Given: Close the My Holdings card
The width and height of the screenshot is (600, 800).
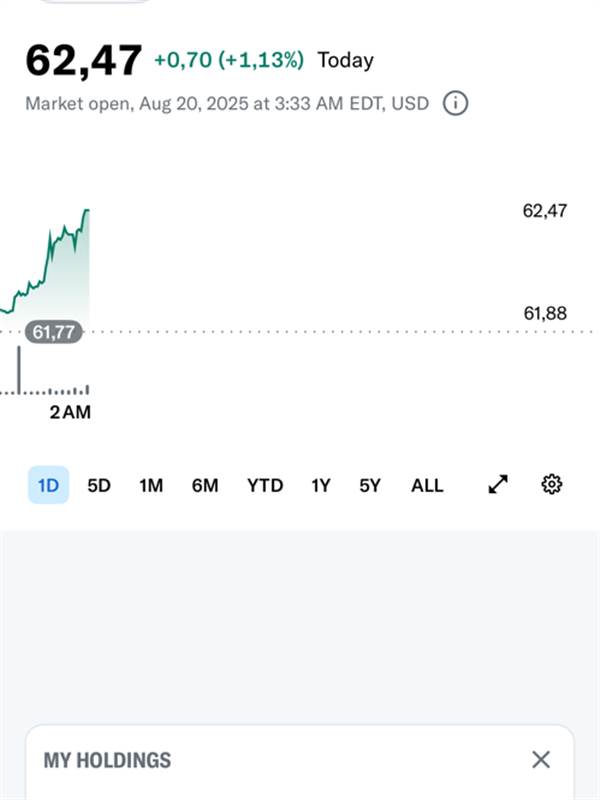Looking at the screenshot, I should click(541, 759).
